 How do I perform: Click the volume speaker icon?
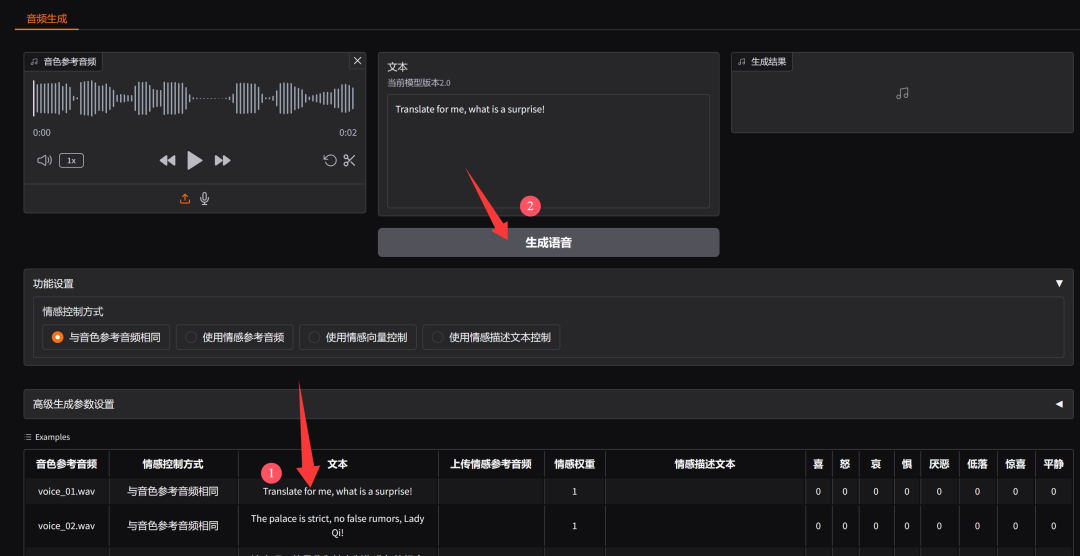pyautogui.click(x=44, y=160)
